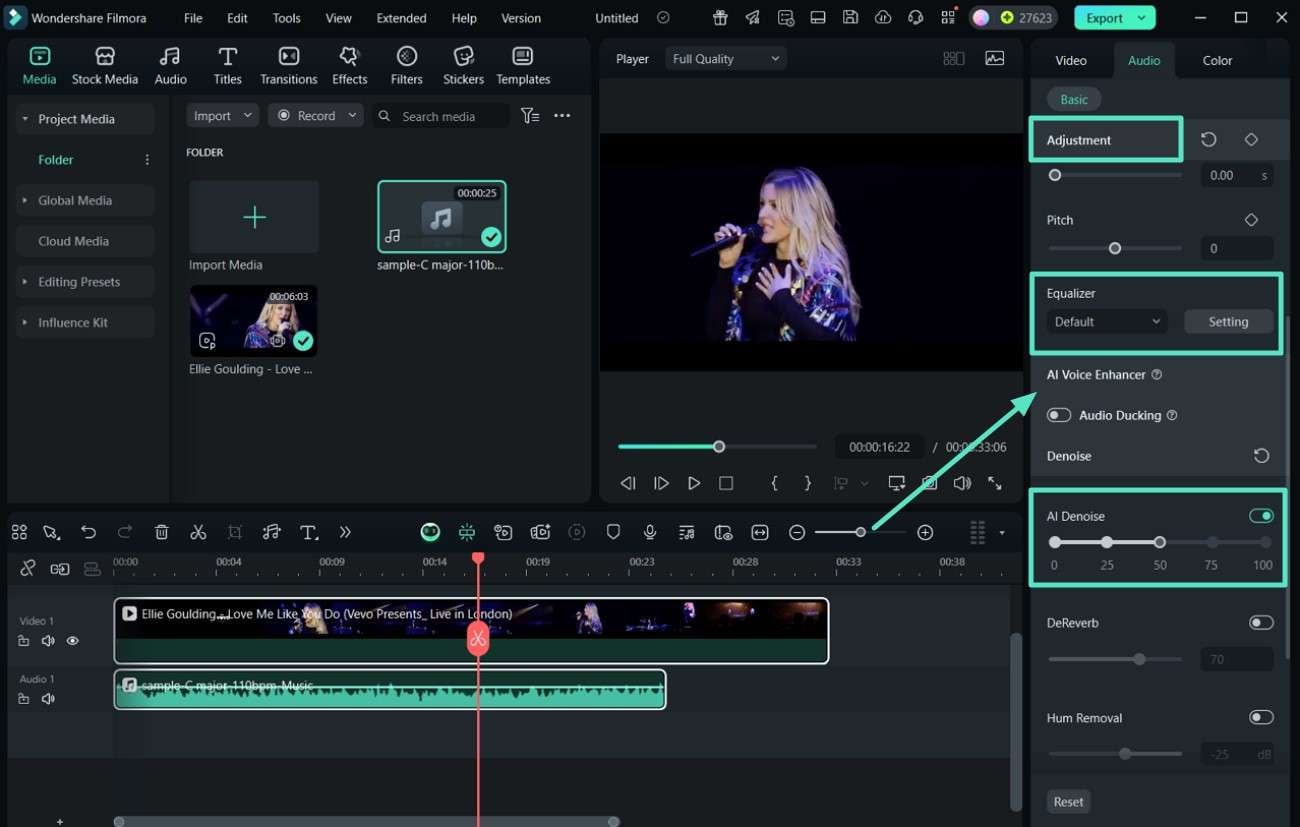This screenshot has height=827, width=1300.
Task: Open the Record dropdown
Action: coord(317,116)
